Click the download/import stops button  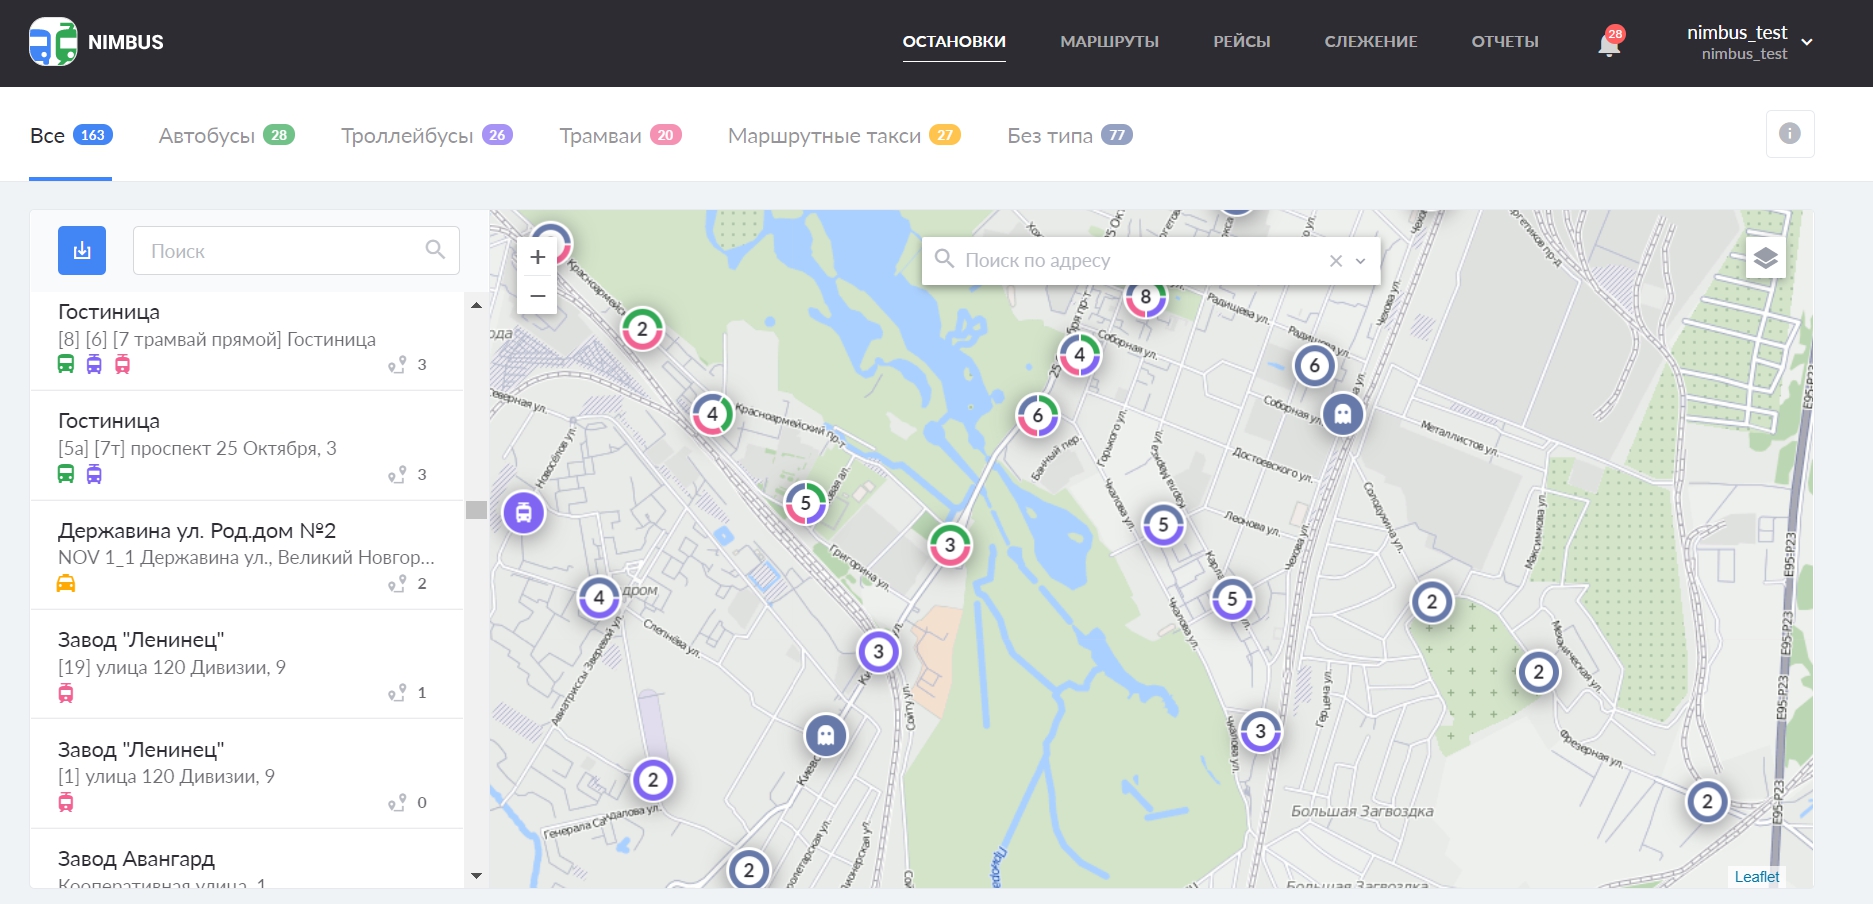point(82,250)
